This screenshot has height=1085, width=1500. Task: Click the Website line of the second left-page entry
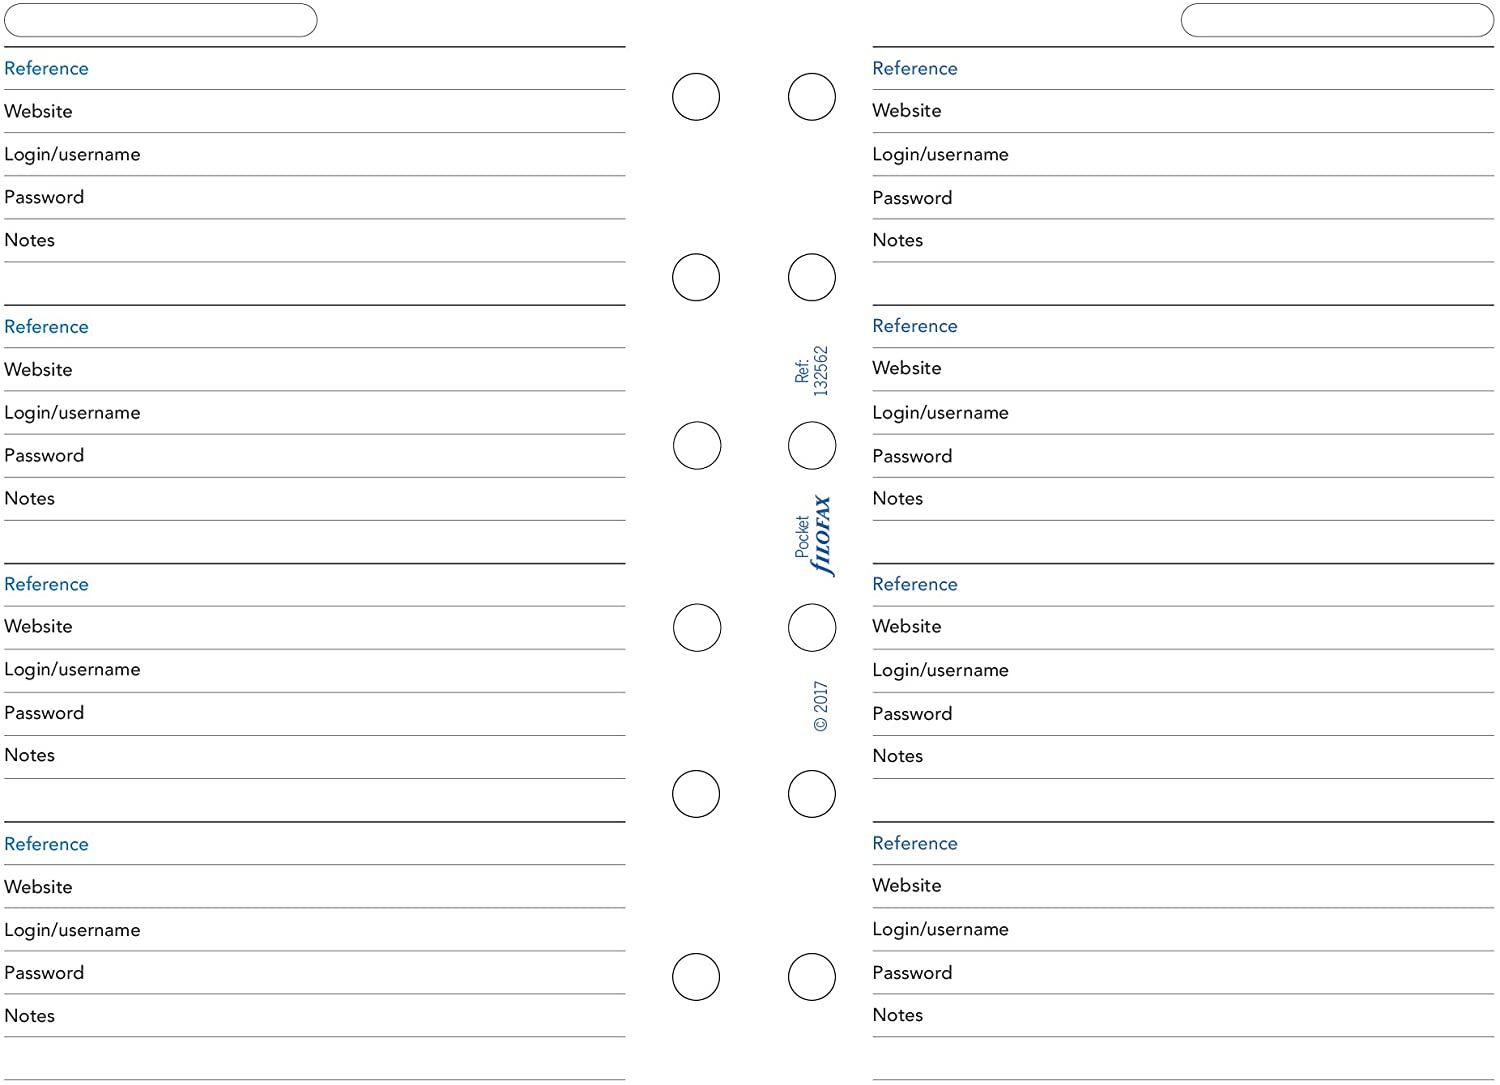[x=314, y=369]
